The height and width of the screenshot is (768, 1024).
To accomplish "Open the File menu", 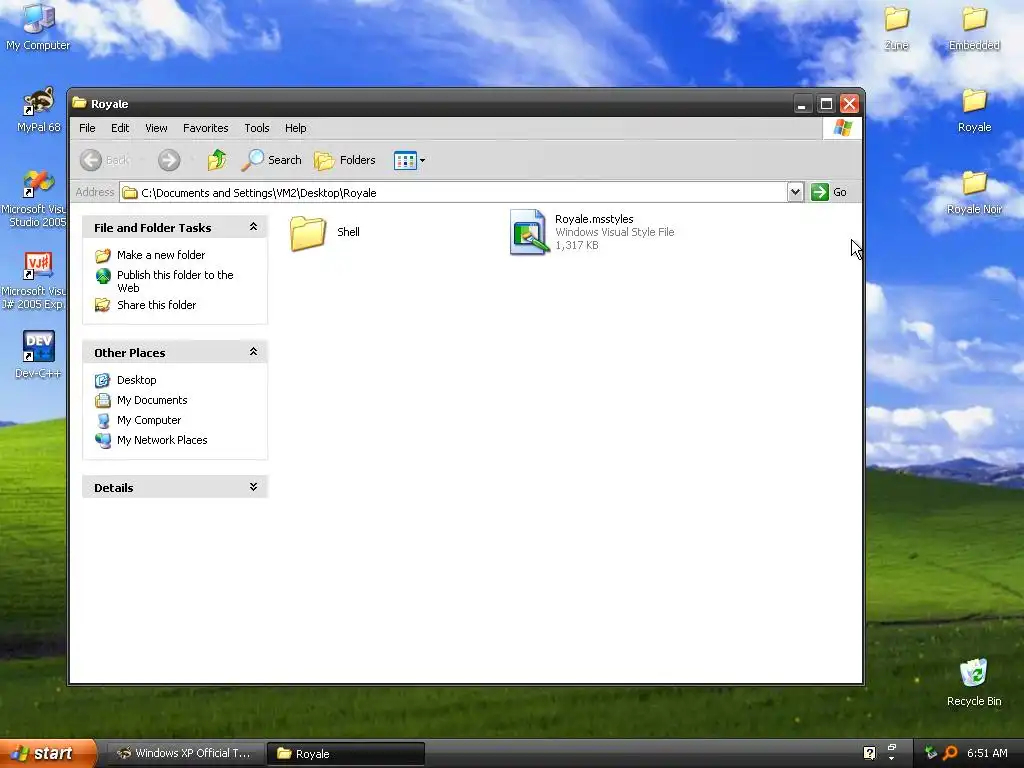I will pyautogui.click(x=87, y=128).
